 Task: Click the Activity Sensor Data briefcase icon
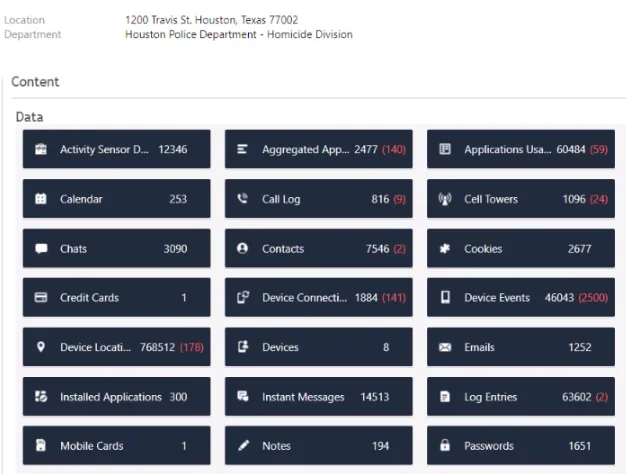pos(41,150)
